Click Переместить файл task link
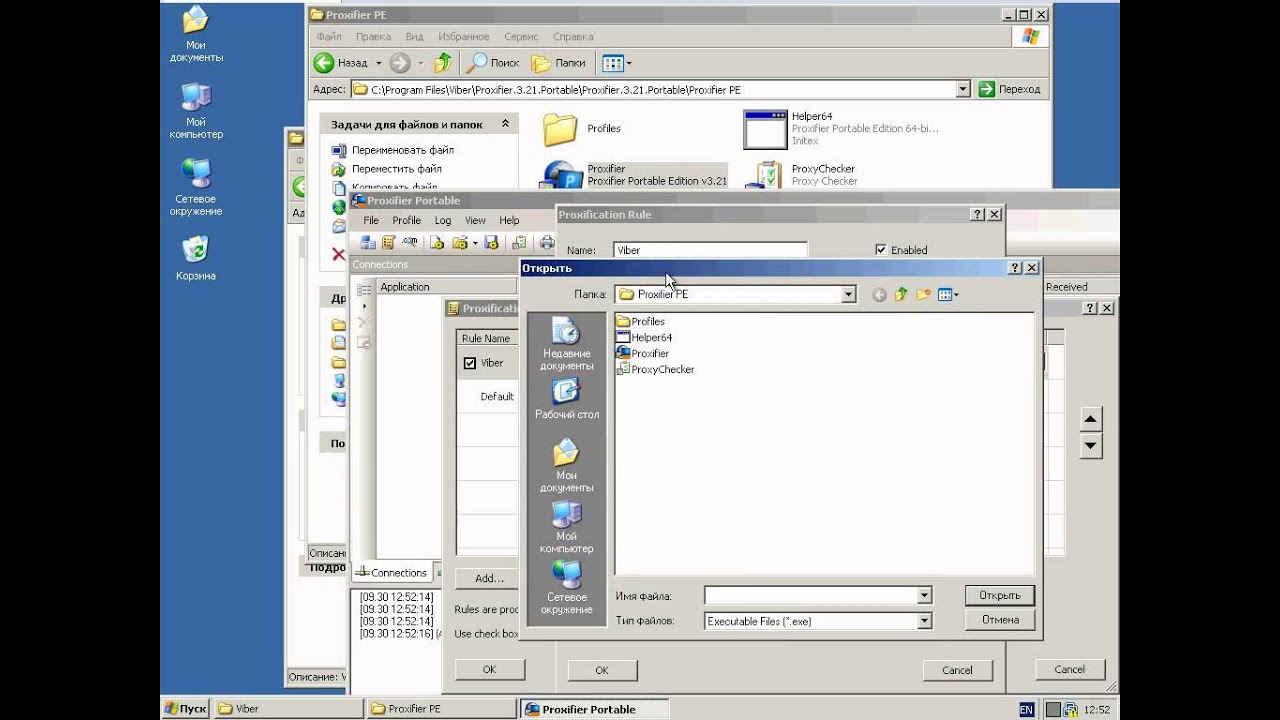The height and width of the screenshot is (720, 1280). 388,169
